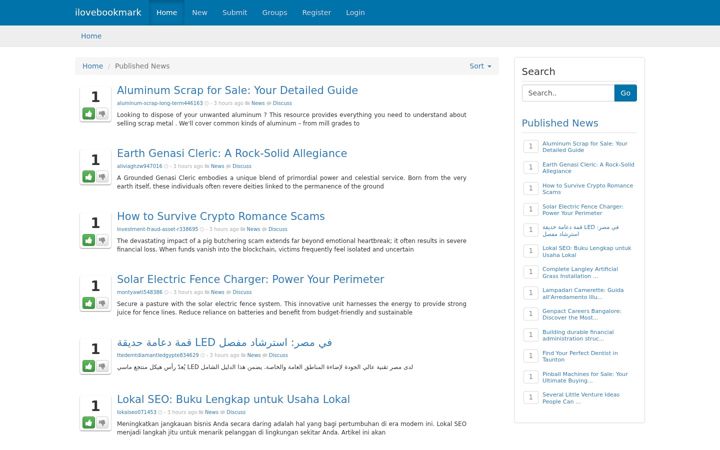Image resolution: width=720 pixels, height=450 pixels.
Task: Click sidebar vote count beside Genpact Careers
Action: (x=531, y=314)
